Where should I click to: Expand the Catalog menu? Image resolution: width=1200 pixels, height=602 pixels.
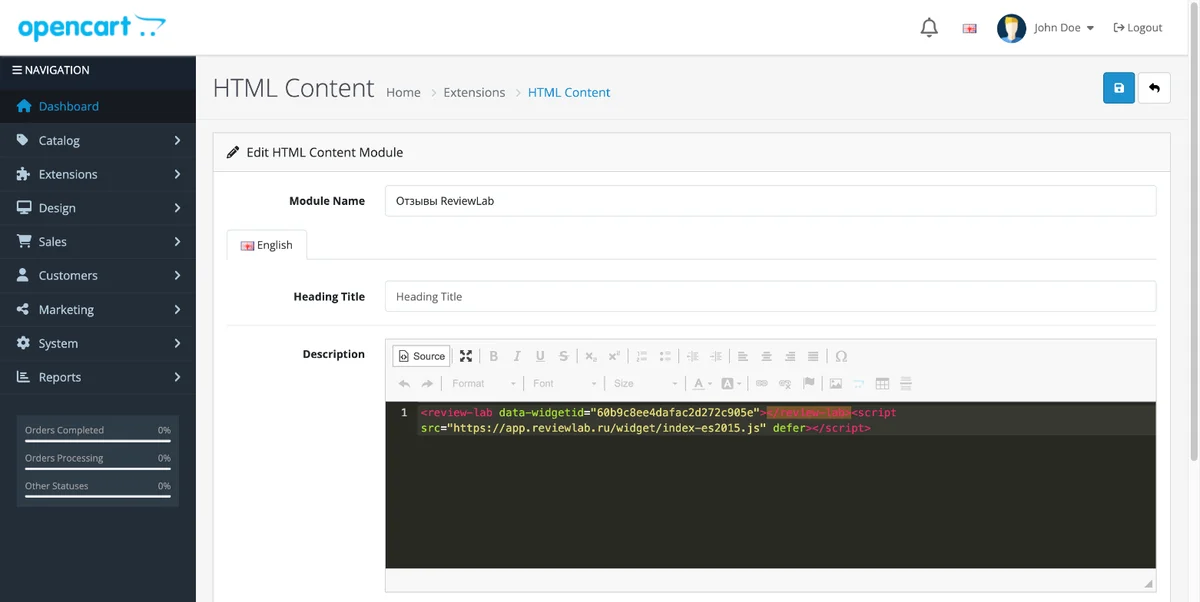98,140
